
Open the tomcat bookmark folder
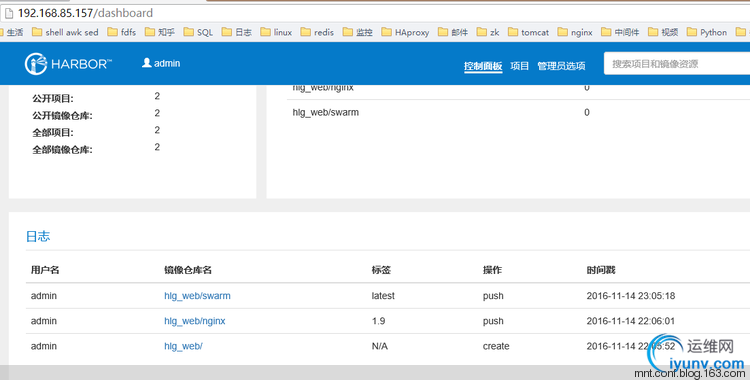pos(529,32)
